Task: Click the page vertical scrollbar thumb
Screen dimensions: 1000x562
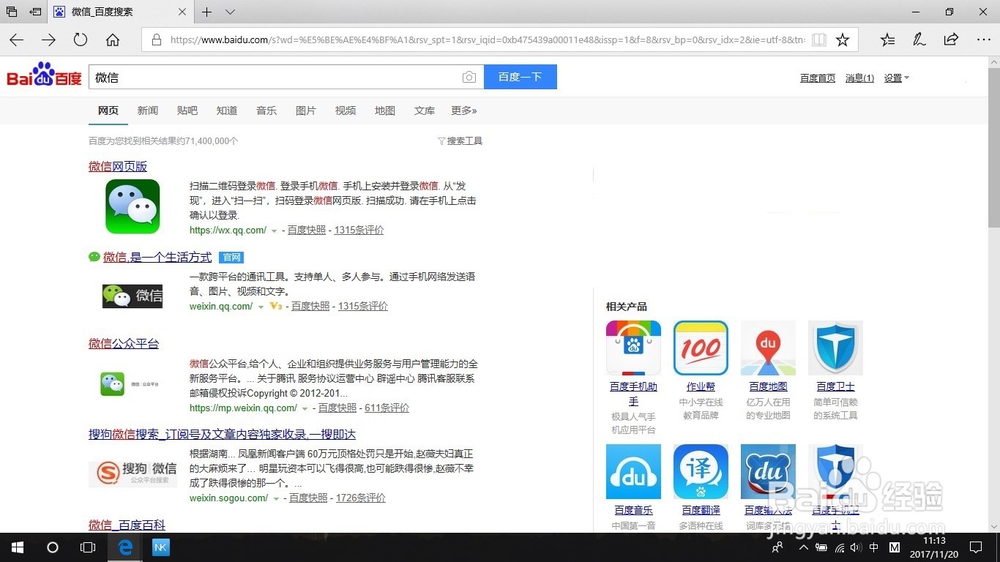Action: 994,147
